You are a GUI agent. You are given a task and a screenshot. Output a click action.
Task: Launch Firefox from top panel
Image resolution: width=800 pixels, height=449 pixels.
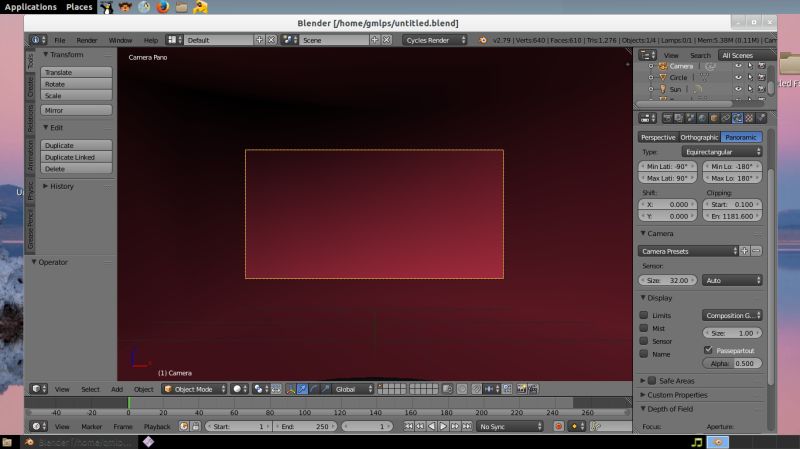tap(163, 7)
